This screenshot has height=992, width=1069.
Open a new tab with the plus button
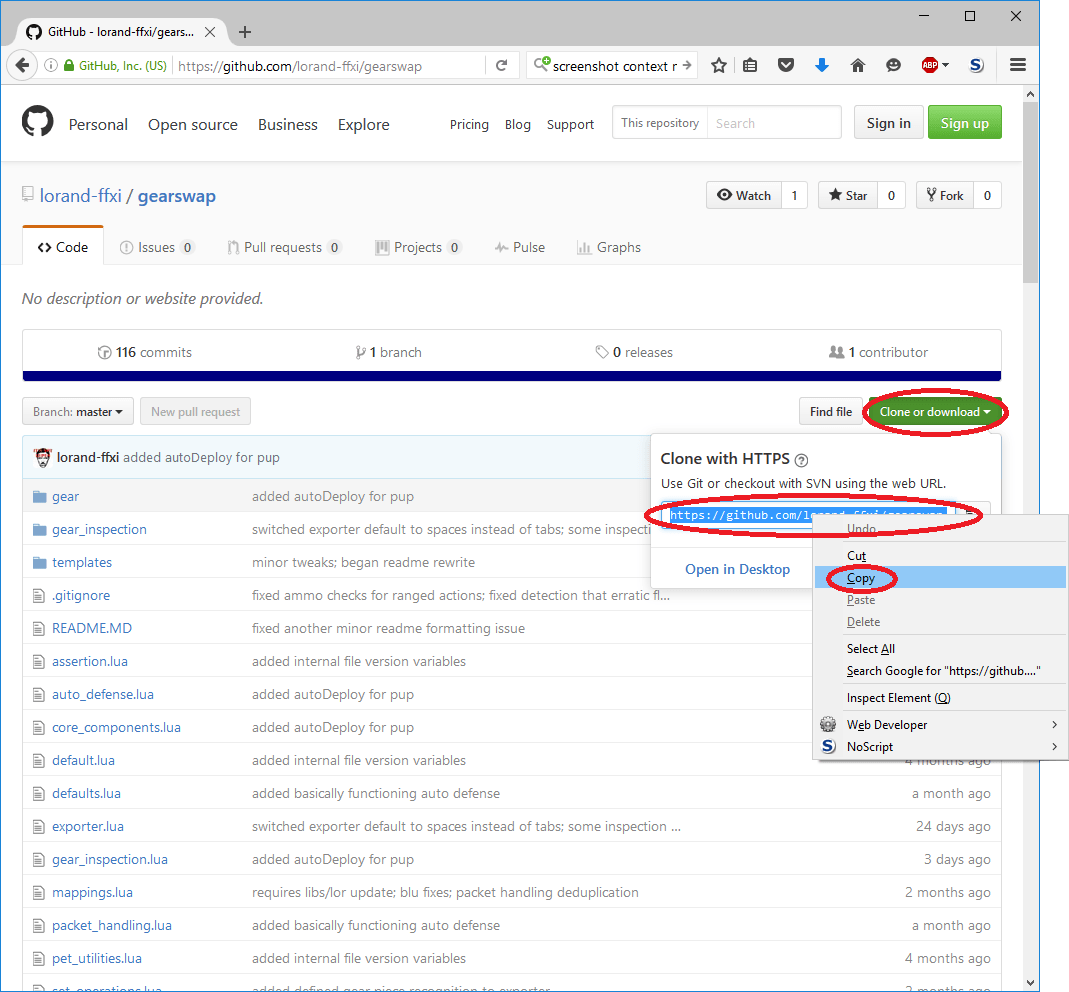[x=245, y=32]
